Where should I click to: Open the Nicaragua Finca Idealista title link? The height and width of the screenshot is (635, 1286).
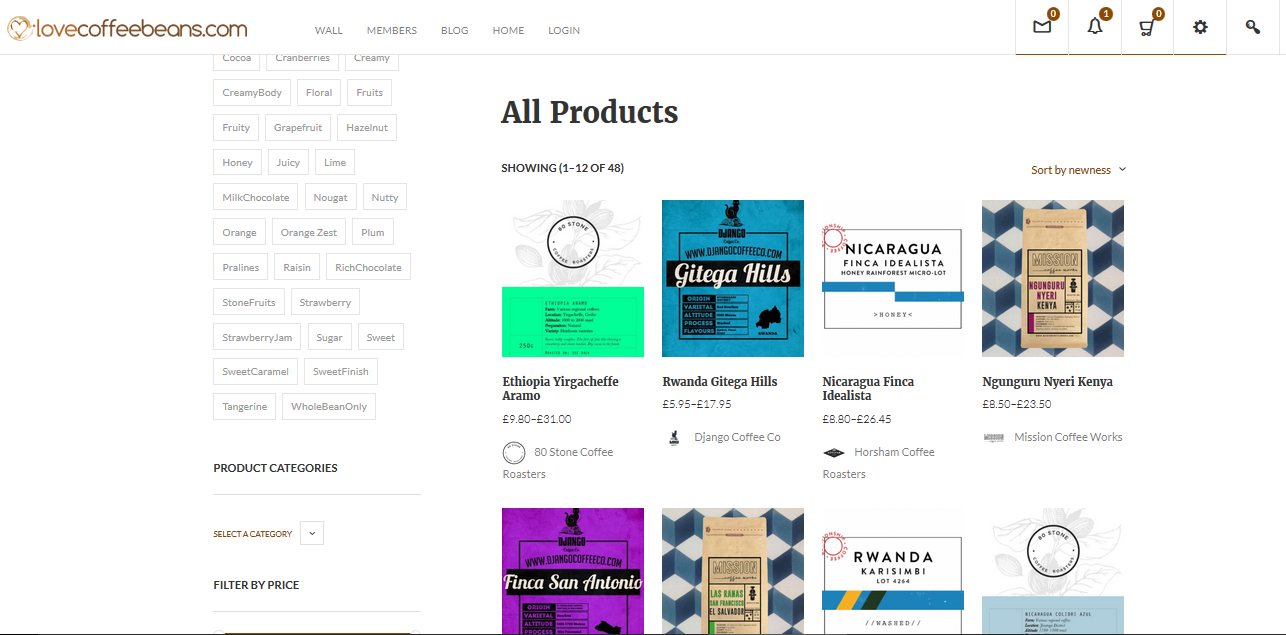(868, 389)
